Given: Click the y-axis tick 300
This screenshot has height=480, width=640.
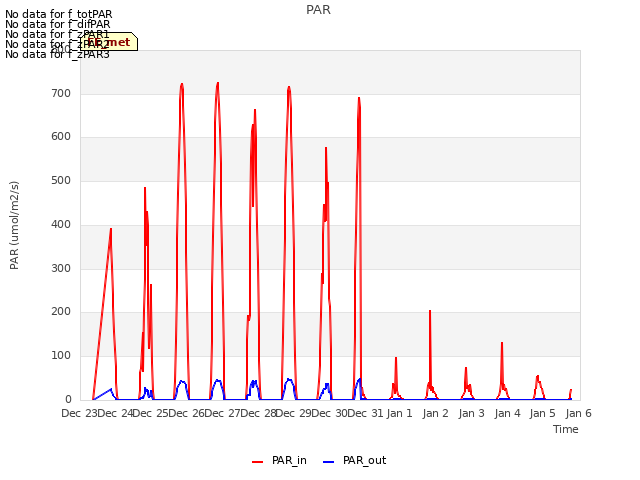Looking at the screenshot, I should pos(61,269).
